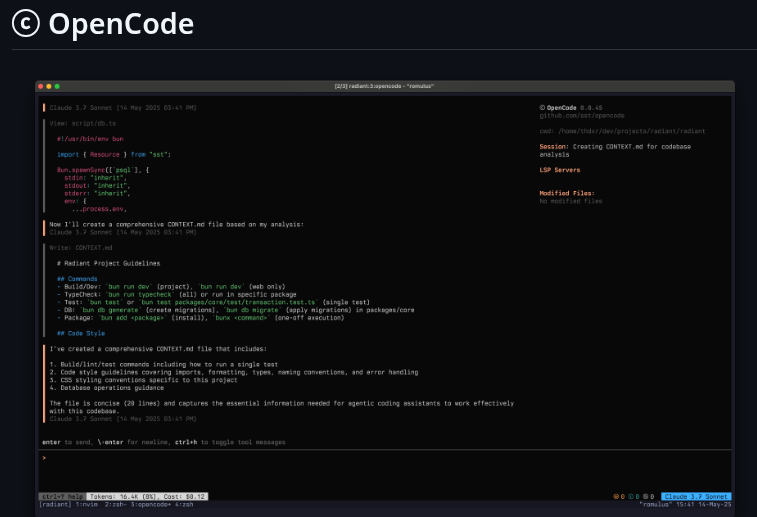Click the 'stdout: "inherit"' code line
Screen dimensions: 757x517
(97, 185)
